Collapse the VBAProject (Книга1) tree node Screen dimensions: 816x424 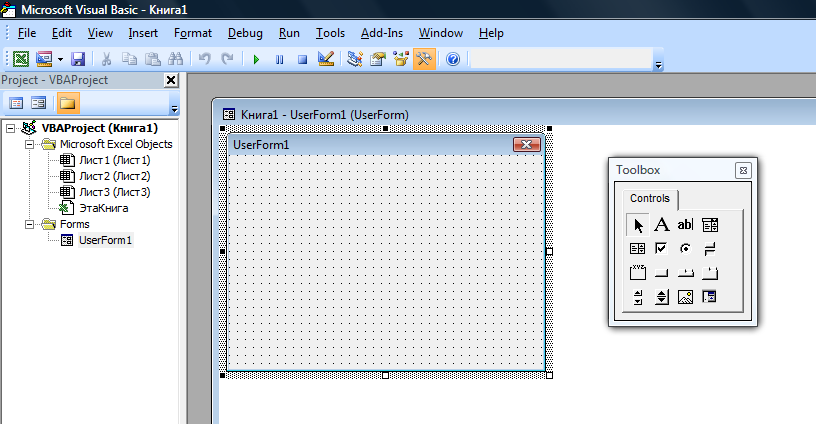10,128
